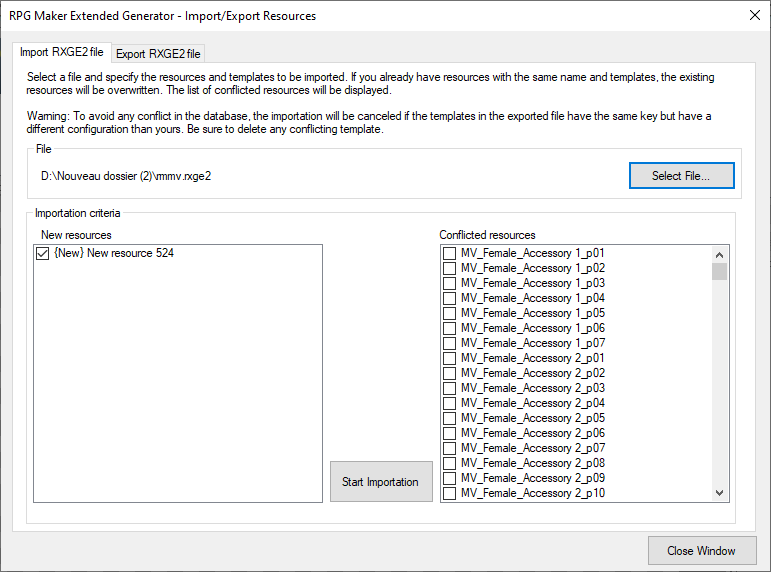Check MV_Female_Accessory 1_p01 checkbox
This screenshot has height=572, width=771.
449,253
